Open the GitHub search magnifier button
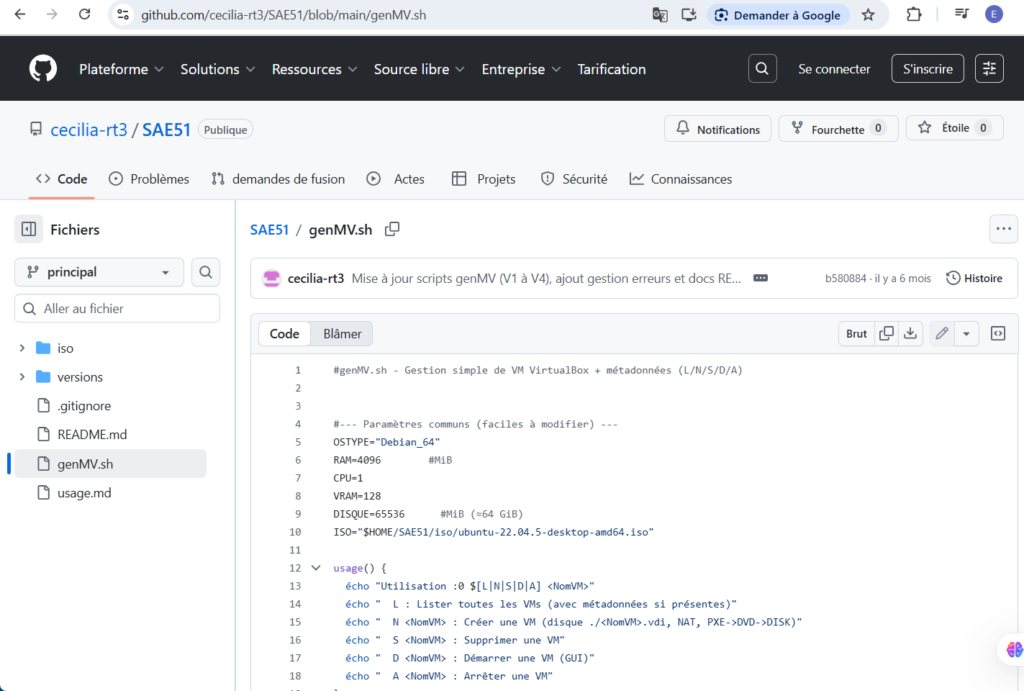 [762, 69]
